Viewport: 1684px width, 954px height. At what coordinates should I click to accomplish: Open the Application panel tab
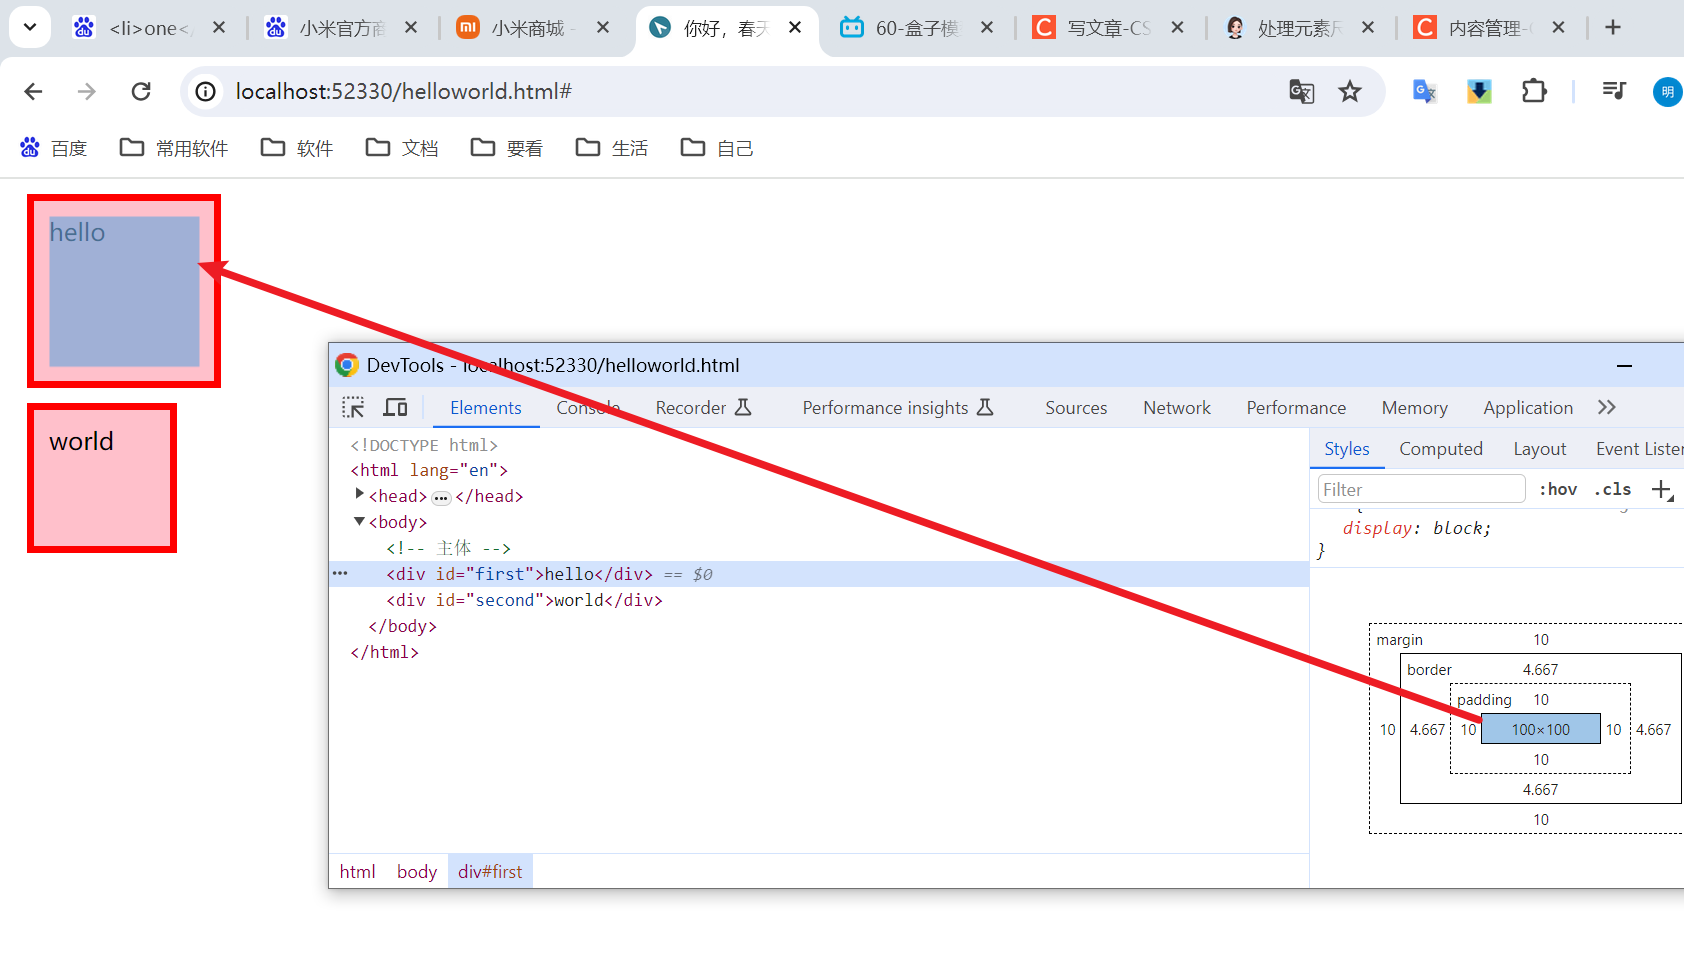(1528, 408)
